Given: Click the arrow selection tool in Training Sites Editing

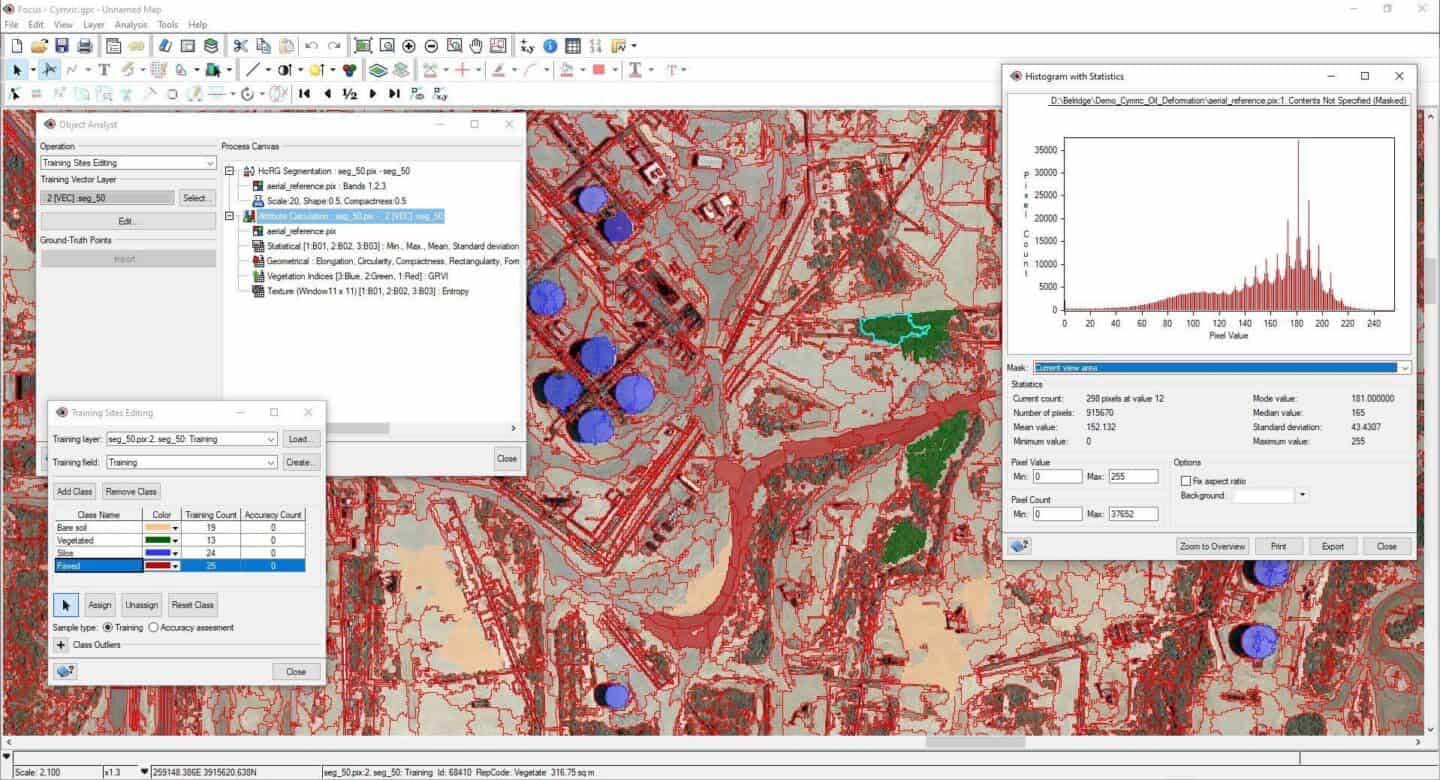Looking at the screenshot, I should 65,605.
